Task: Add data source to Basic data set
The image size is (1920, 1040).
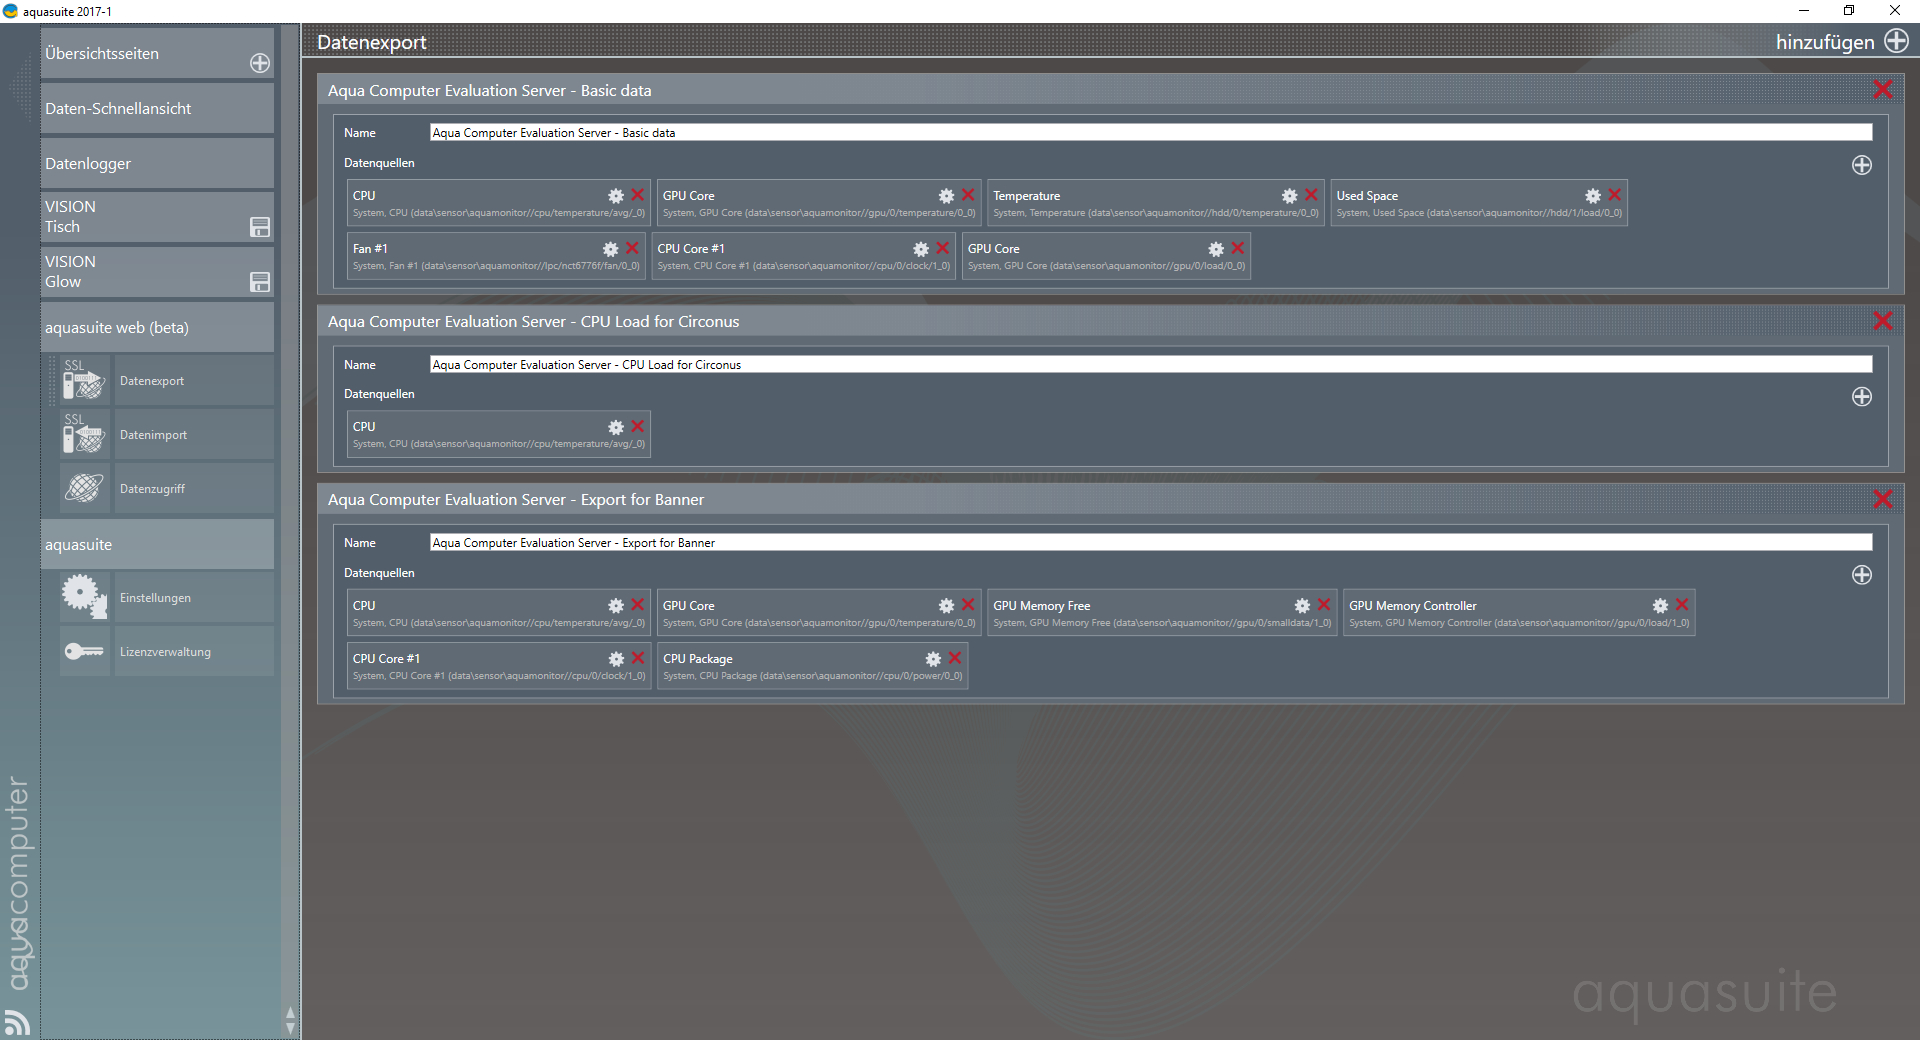Action: point(1861,165)
